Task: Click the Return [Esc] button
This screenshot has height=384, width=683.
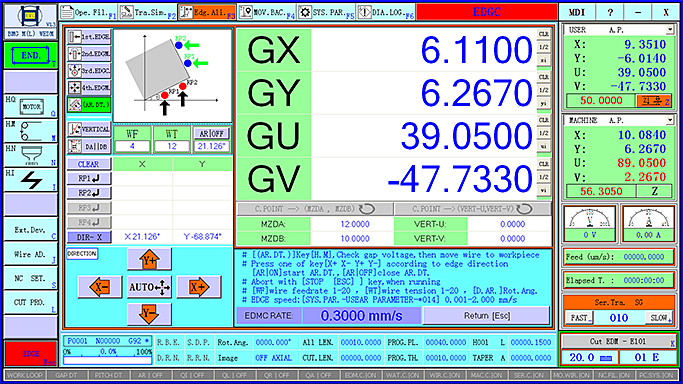Action: click(x=487, y=316)
